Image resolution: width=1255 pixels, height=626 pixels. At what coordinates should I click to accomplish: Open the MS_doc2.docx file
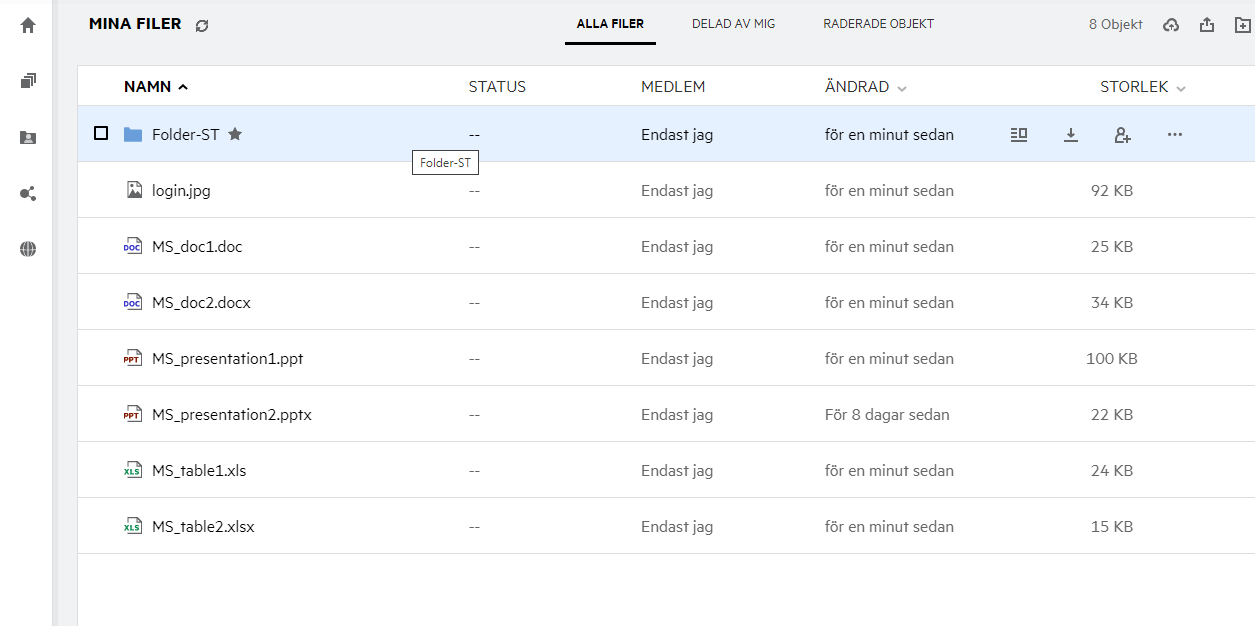point(201,302)
